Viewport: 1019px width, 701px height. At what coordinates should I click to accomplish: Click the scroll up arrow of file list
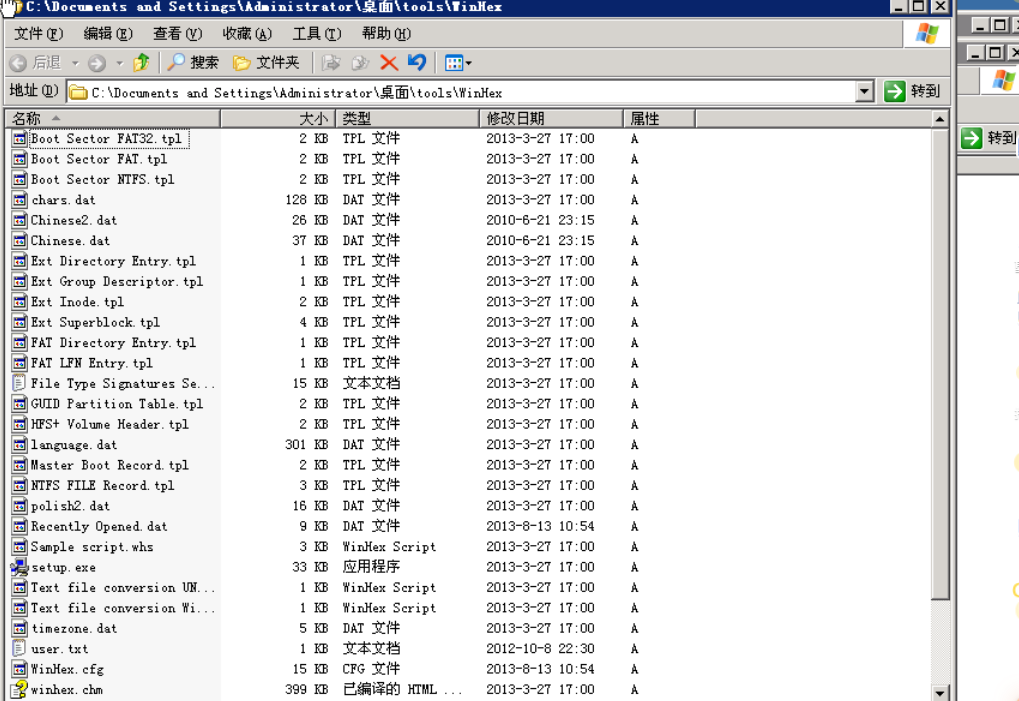click(940, 119)
